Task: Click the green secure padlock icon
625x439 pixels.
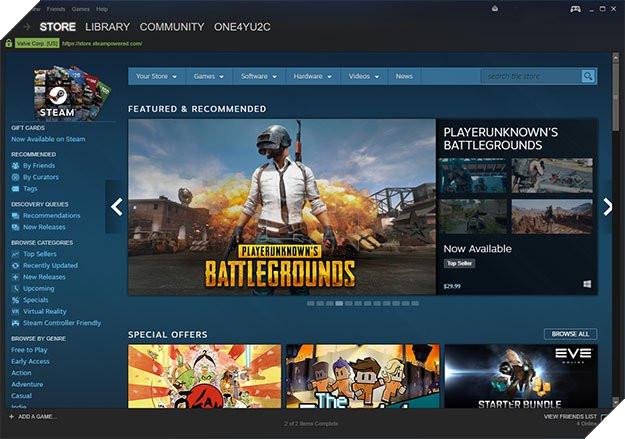Action: point(8,43)
